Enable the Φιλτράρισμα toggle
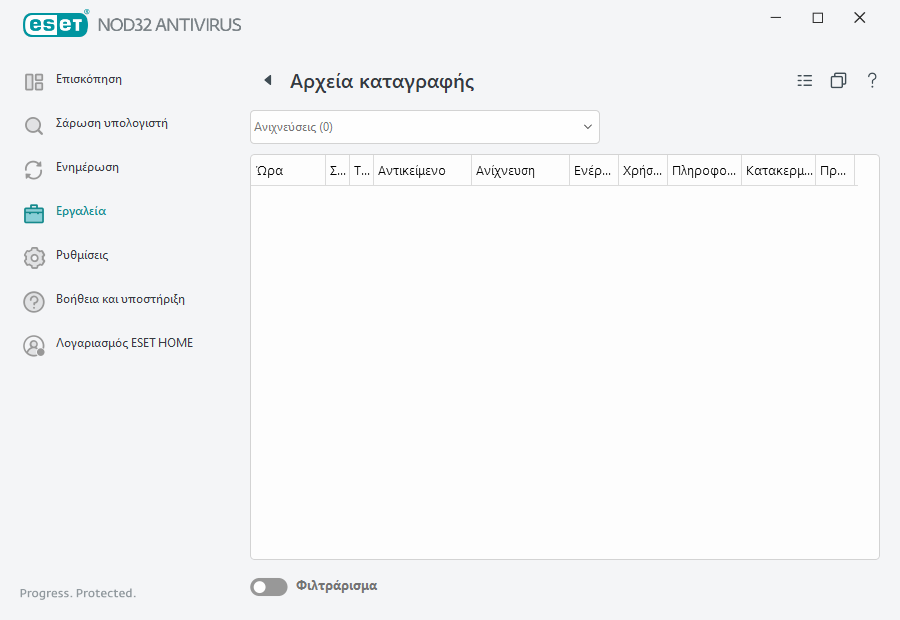 268,586
